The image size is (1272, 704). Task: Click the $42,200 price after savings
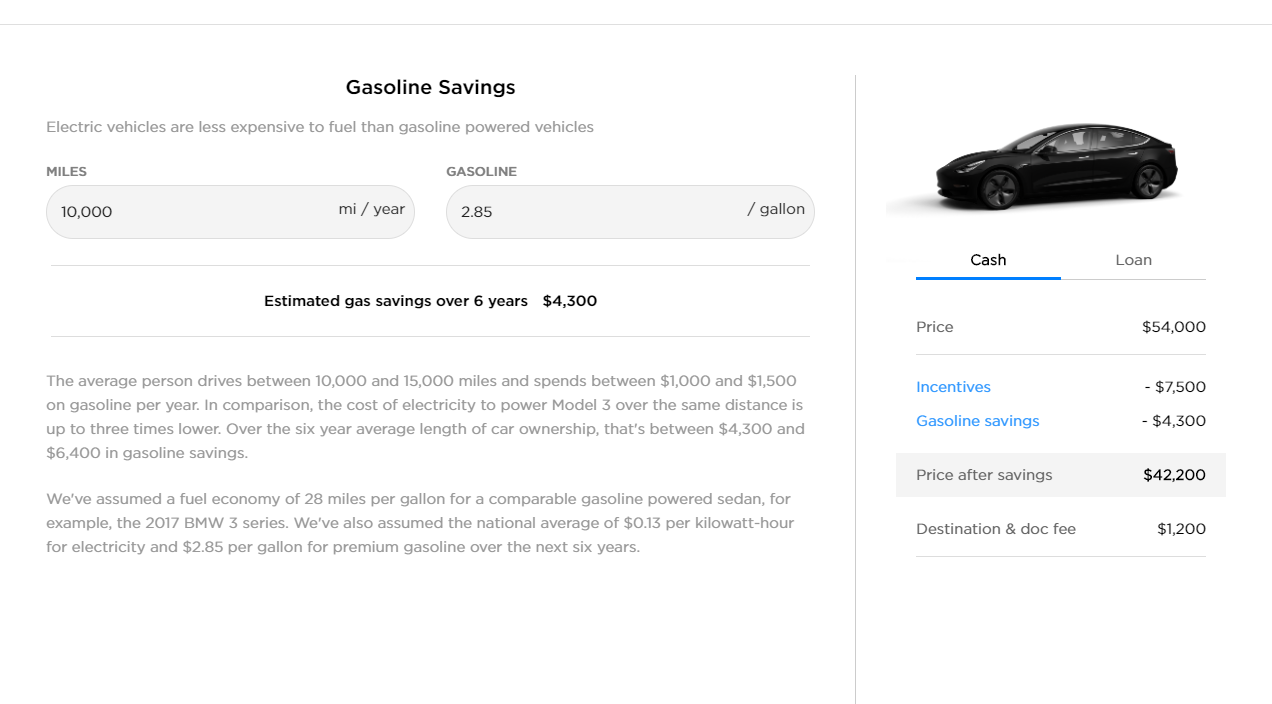1174,475
